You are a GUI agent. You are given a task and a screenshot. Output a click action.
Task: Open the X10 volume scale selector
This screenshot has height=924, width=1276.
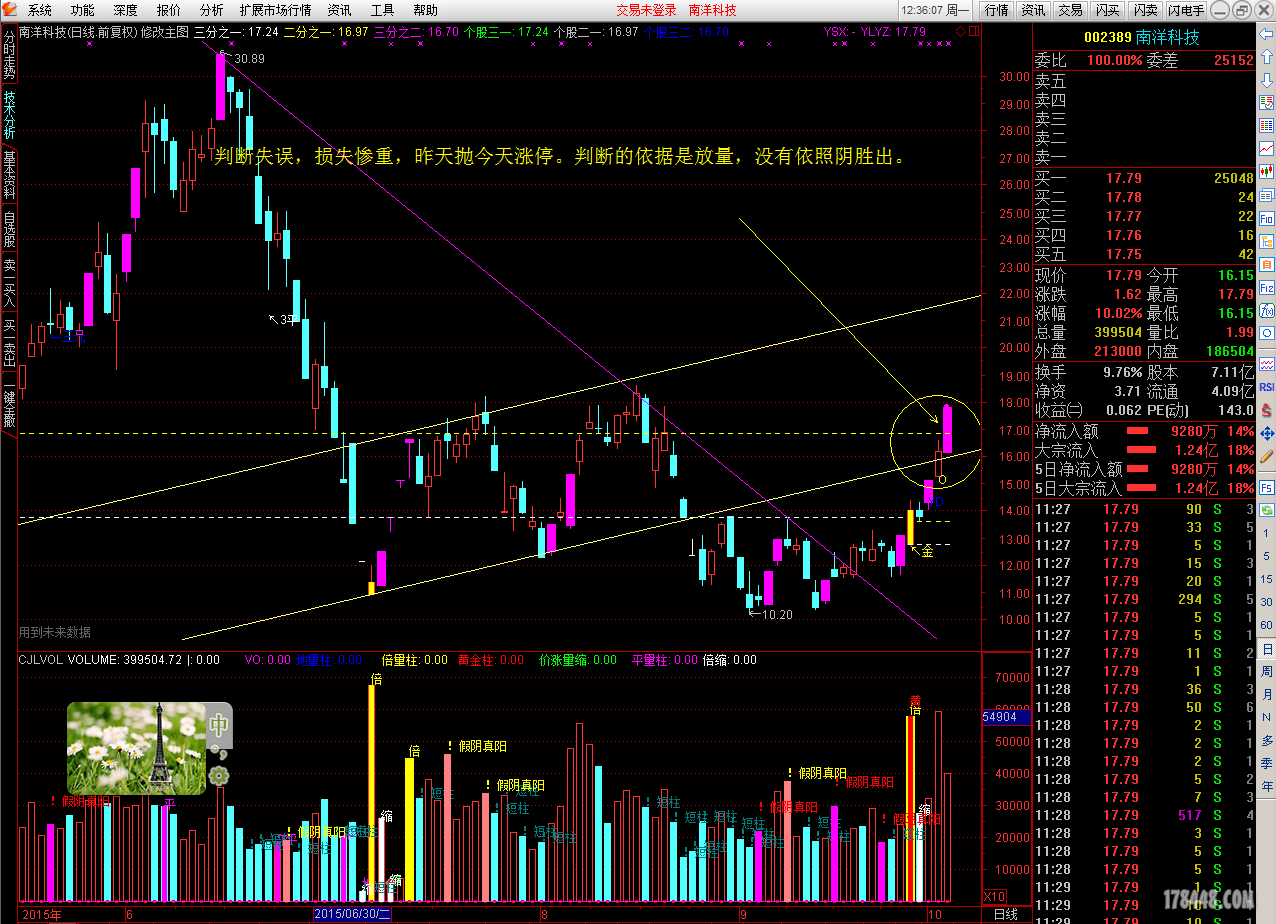tap(995, 896)
